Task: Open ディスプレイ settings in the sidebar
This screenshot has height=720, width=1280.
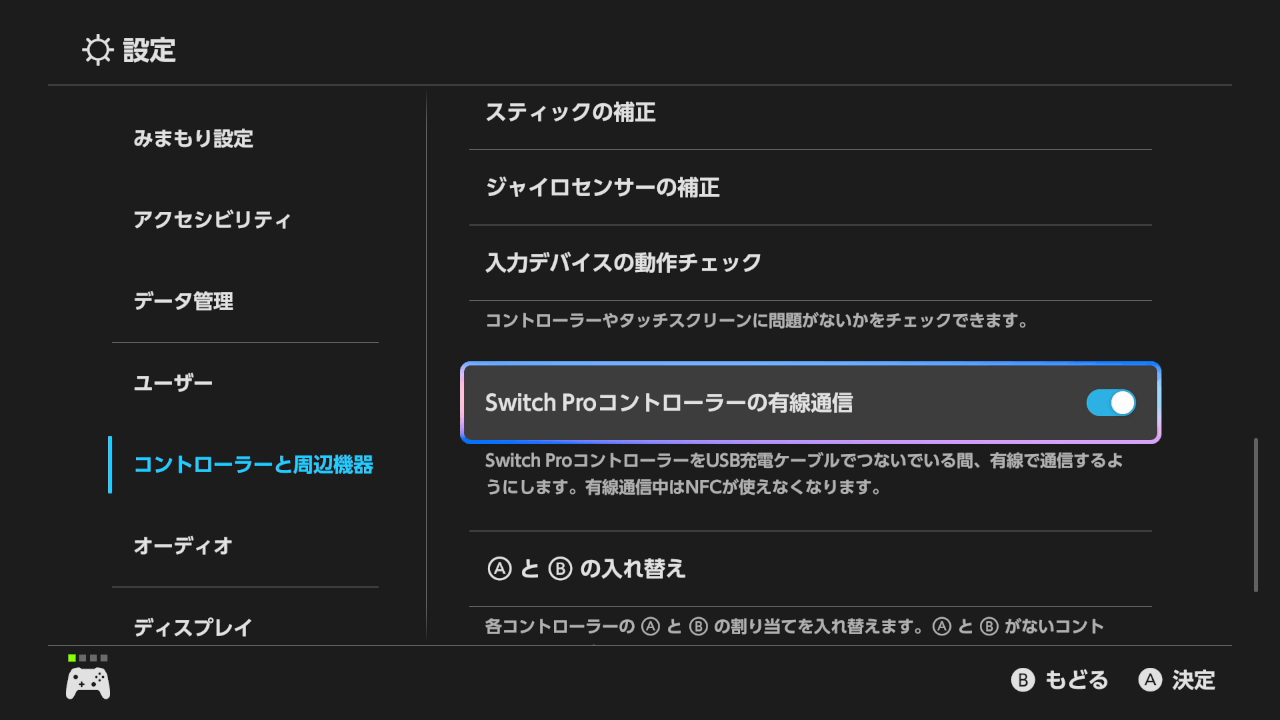Action: 193,627
